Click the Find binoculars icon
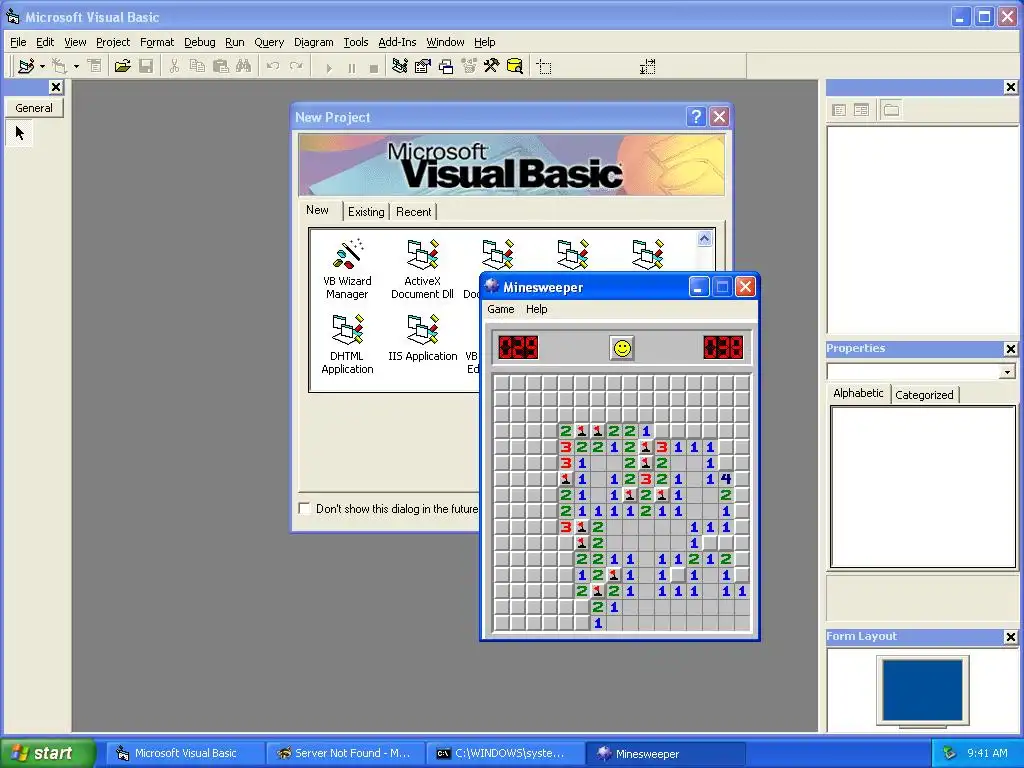1024x768 pixels. pyautogui.click(x=244, y=66)
